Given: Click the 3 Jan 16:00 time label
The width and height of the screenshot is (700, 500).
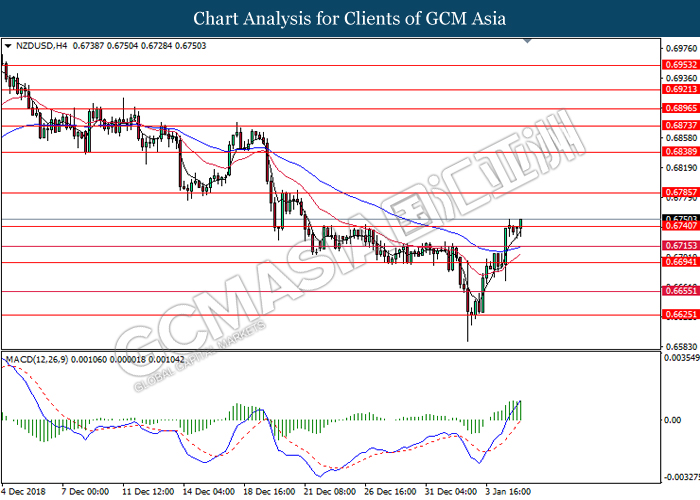Looking at the screenshot, I should point(508,492).
